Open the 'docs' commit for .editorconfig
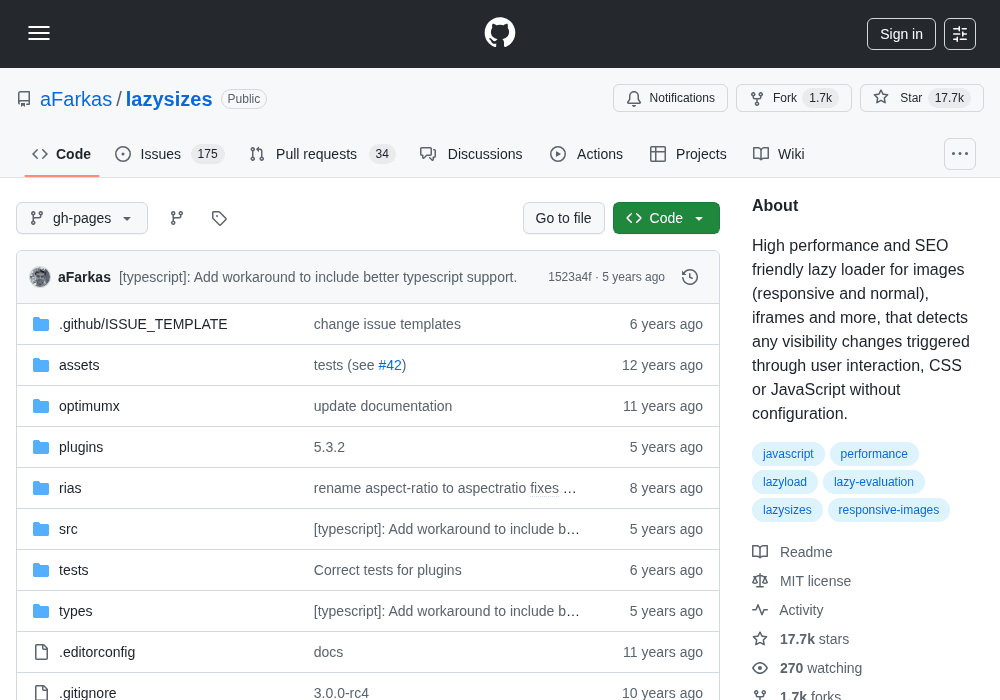The height and width of the screenshot is (700, 1000). pos(328,652)
